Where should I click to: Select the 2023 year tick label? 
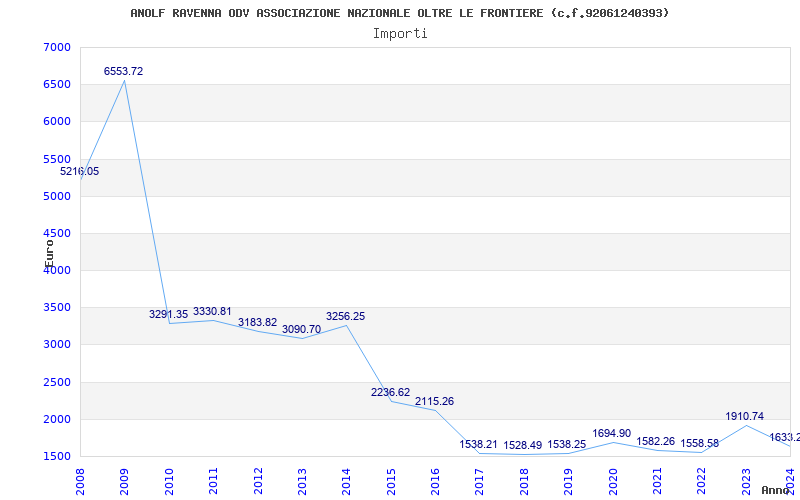(746, 479)
